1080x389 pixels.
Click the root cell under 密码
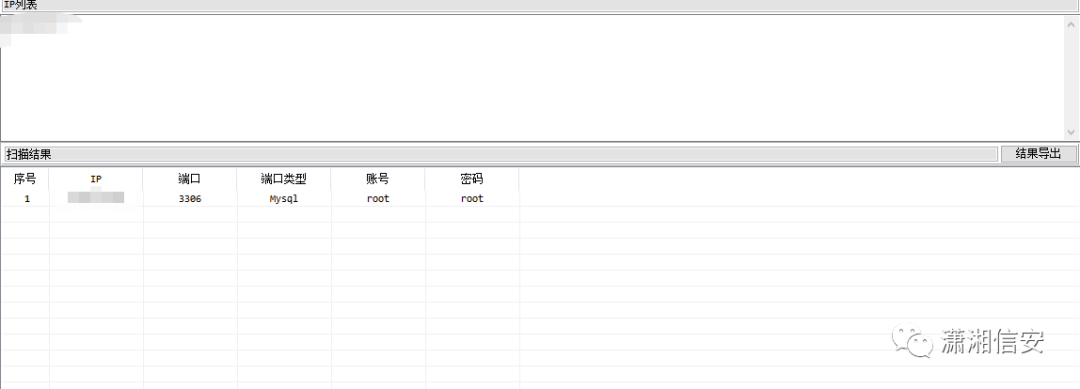[472, 198]
